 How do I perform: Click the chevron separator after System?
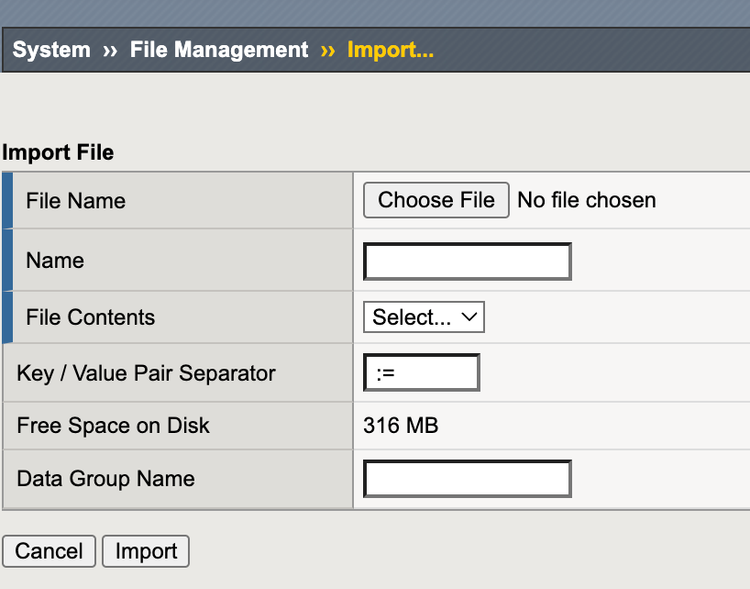110,51
